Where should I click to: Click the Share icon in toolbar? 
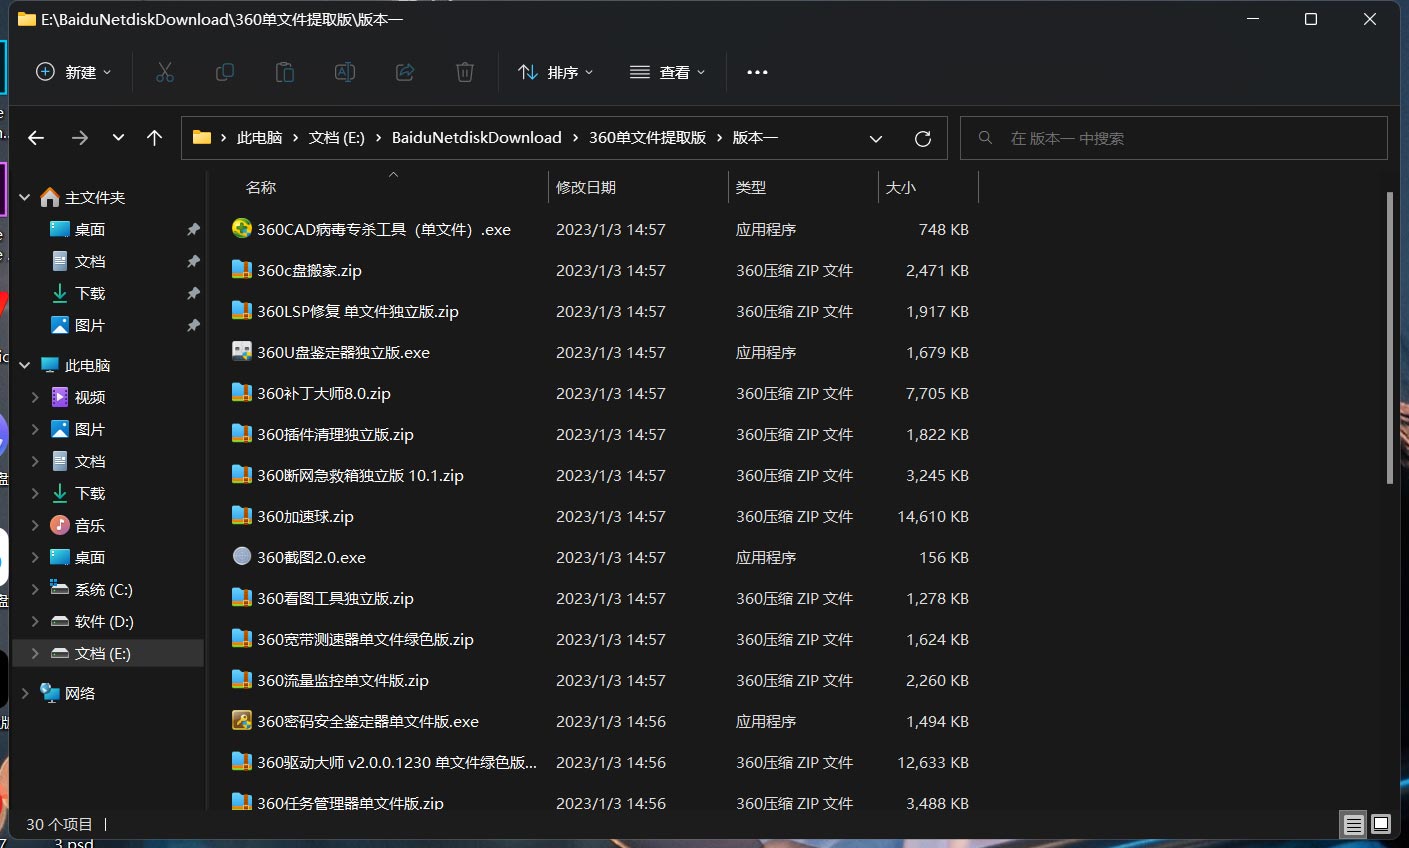coord(405,72)
